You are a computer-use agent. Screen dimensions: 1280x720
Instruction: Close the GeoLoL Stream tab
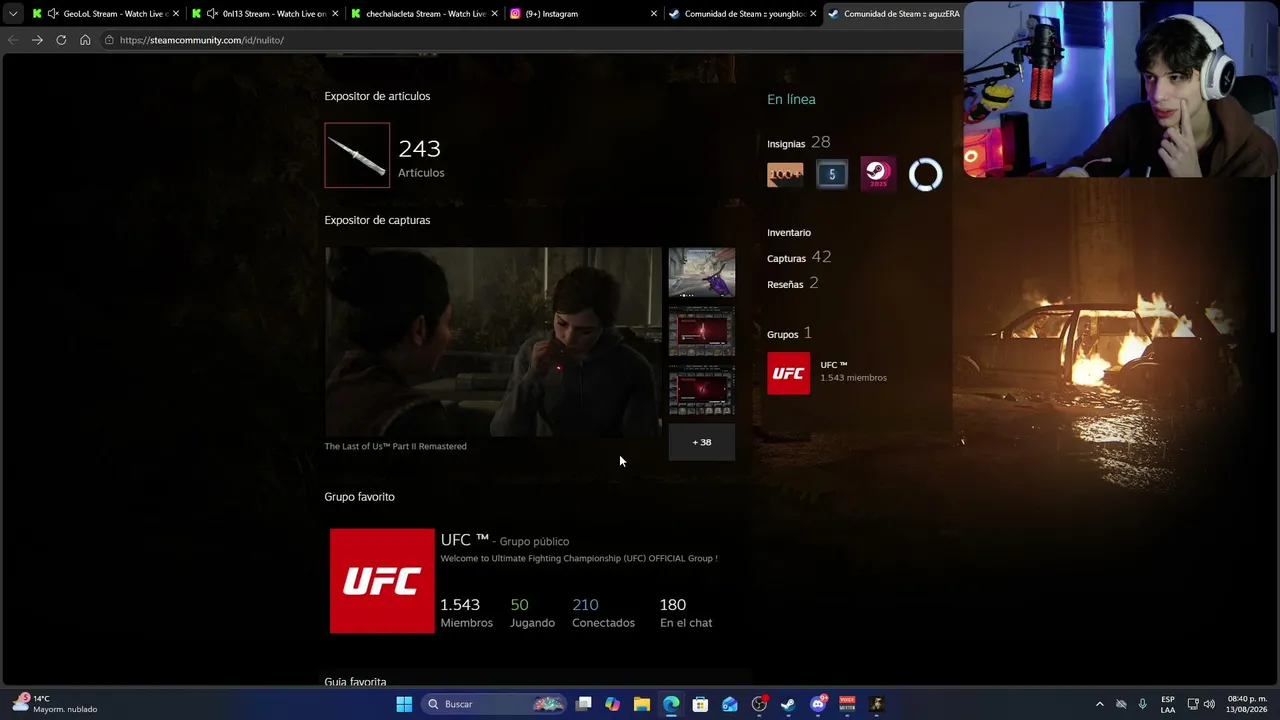175,14
